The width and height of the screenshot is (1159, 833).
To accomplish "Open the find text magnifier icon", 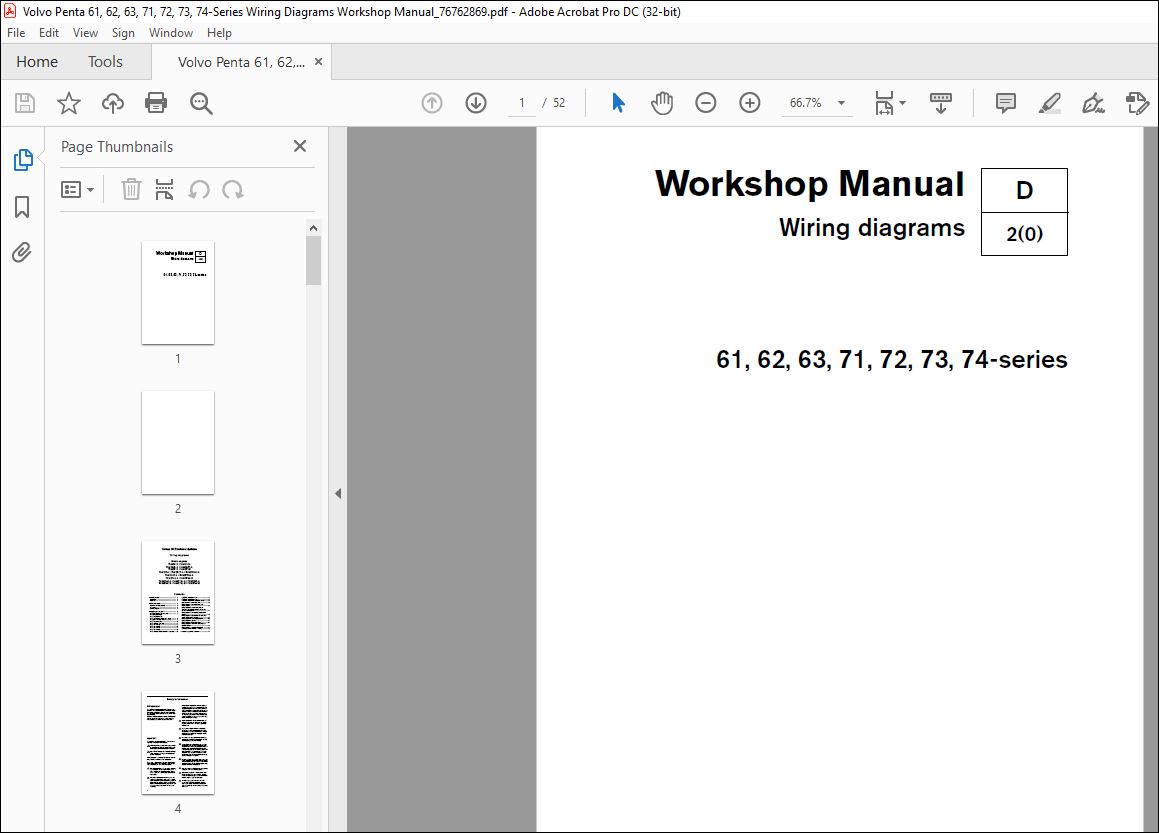I will (x=201, y=103).
